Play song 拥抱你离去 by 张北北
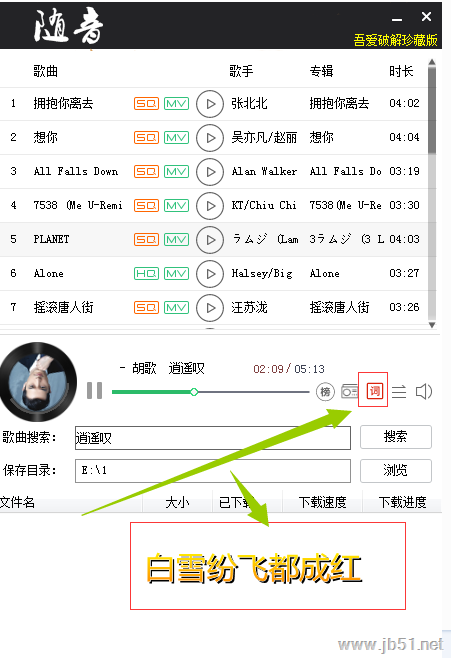Screen dimensions: 451x658 pyautogui.click(x=210, y=104)
